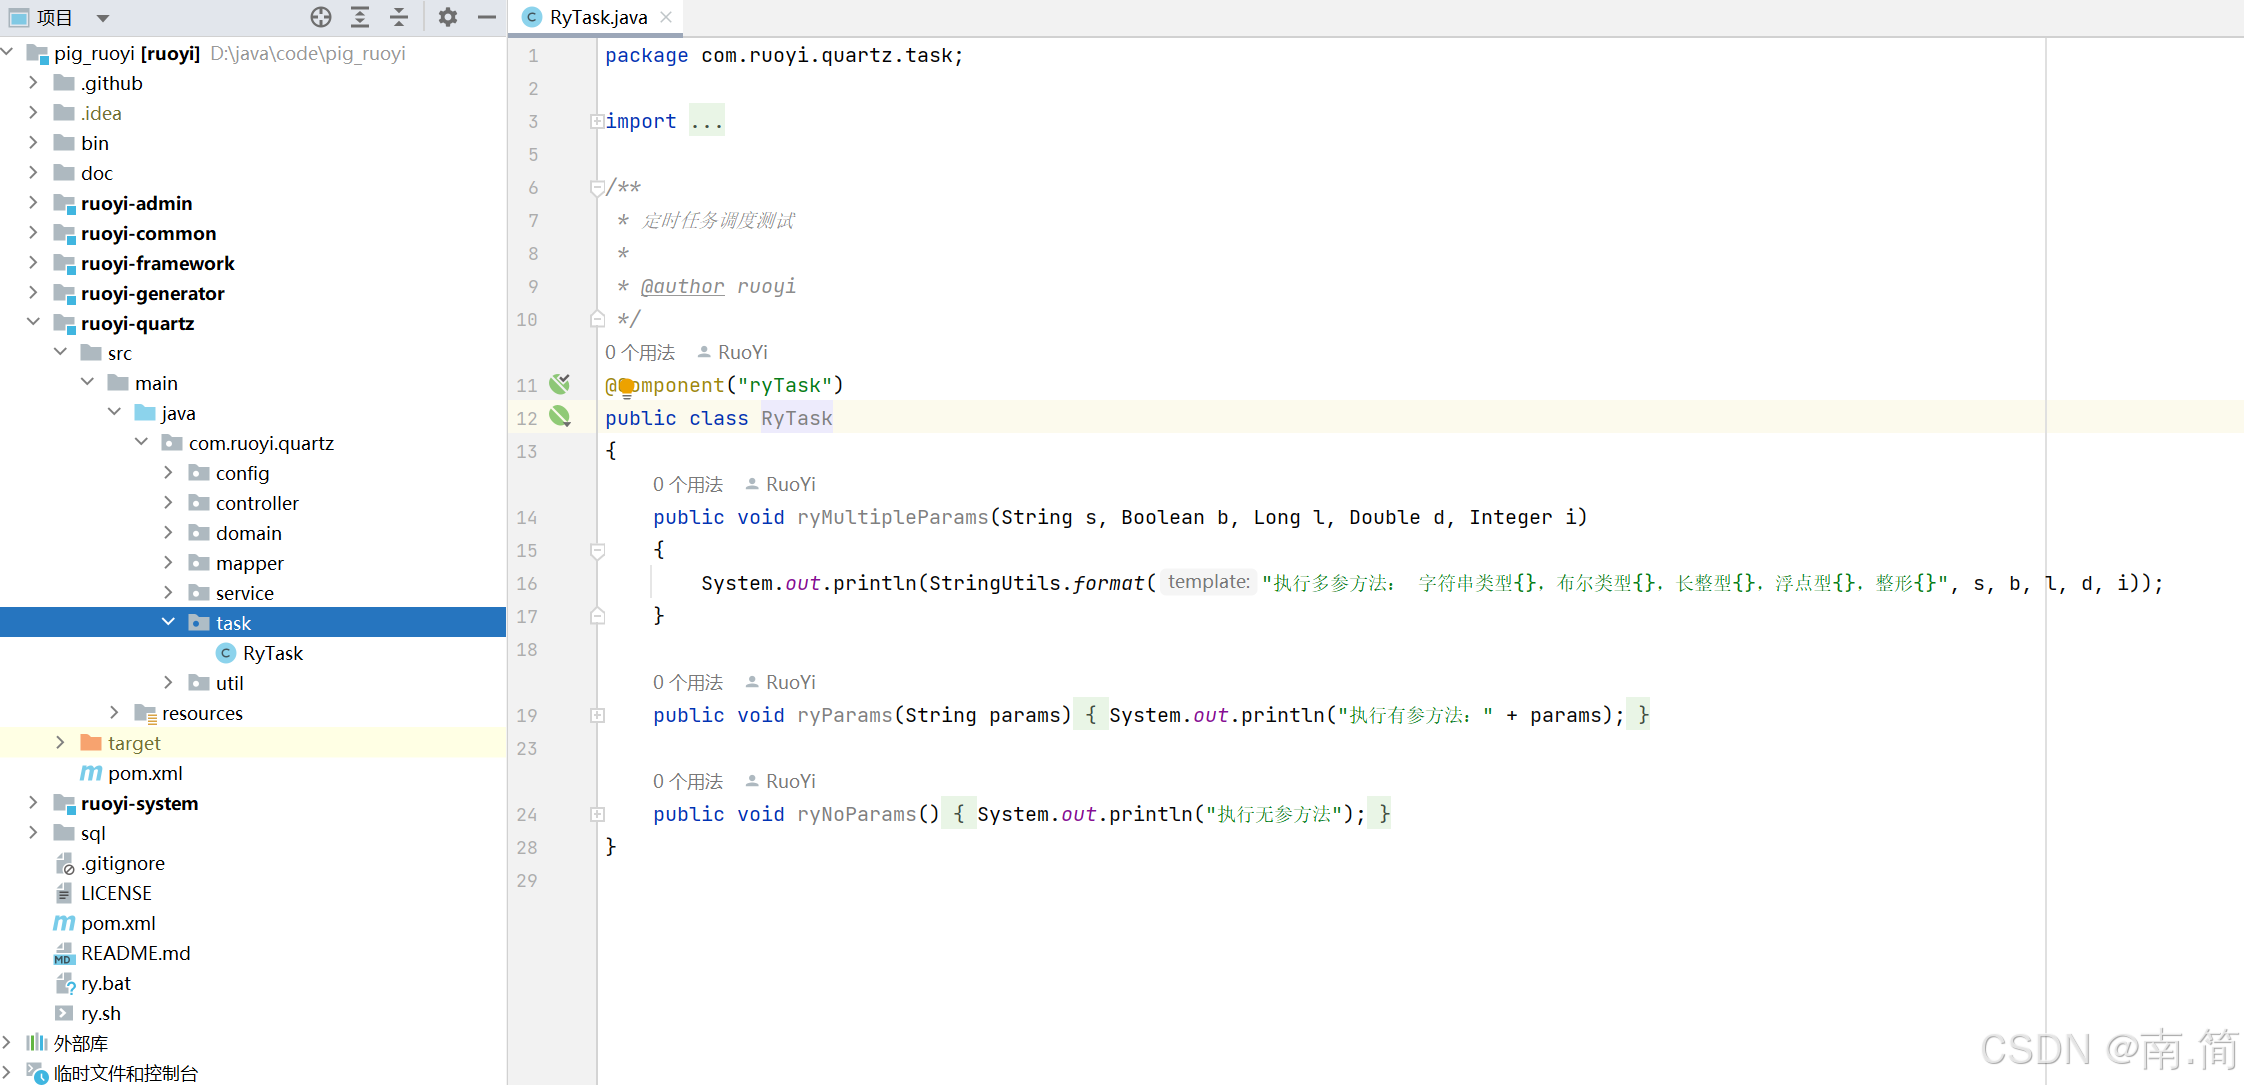The image size is (2244, 1085).
Task: Expand the ruoyi-admin module
Action: (33, 203)
